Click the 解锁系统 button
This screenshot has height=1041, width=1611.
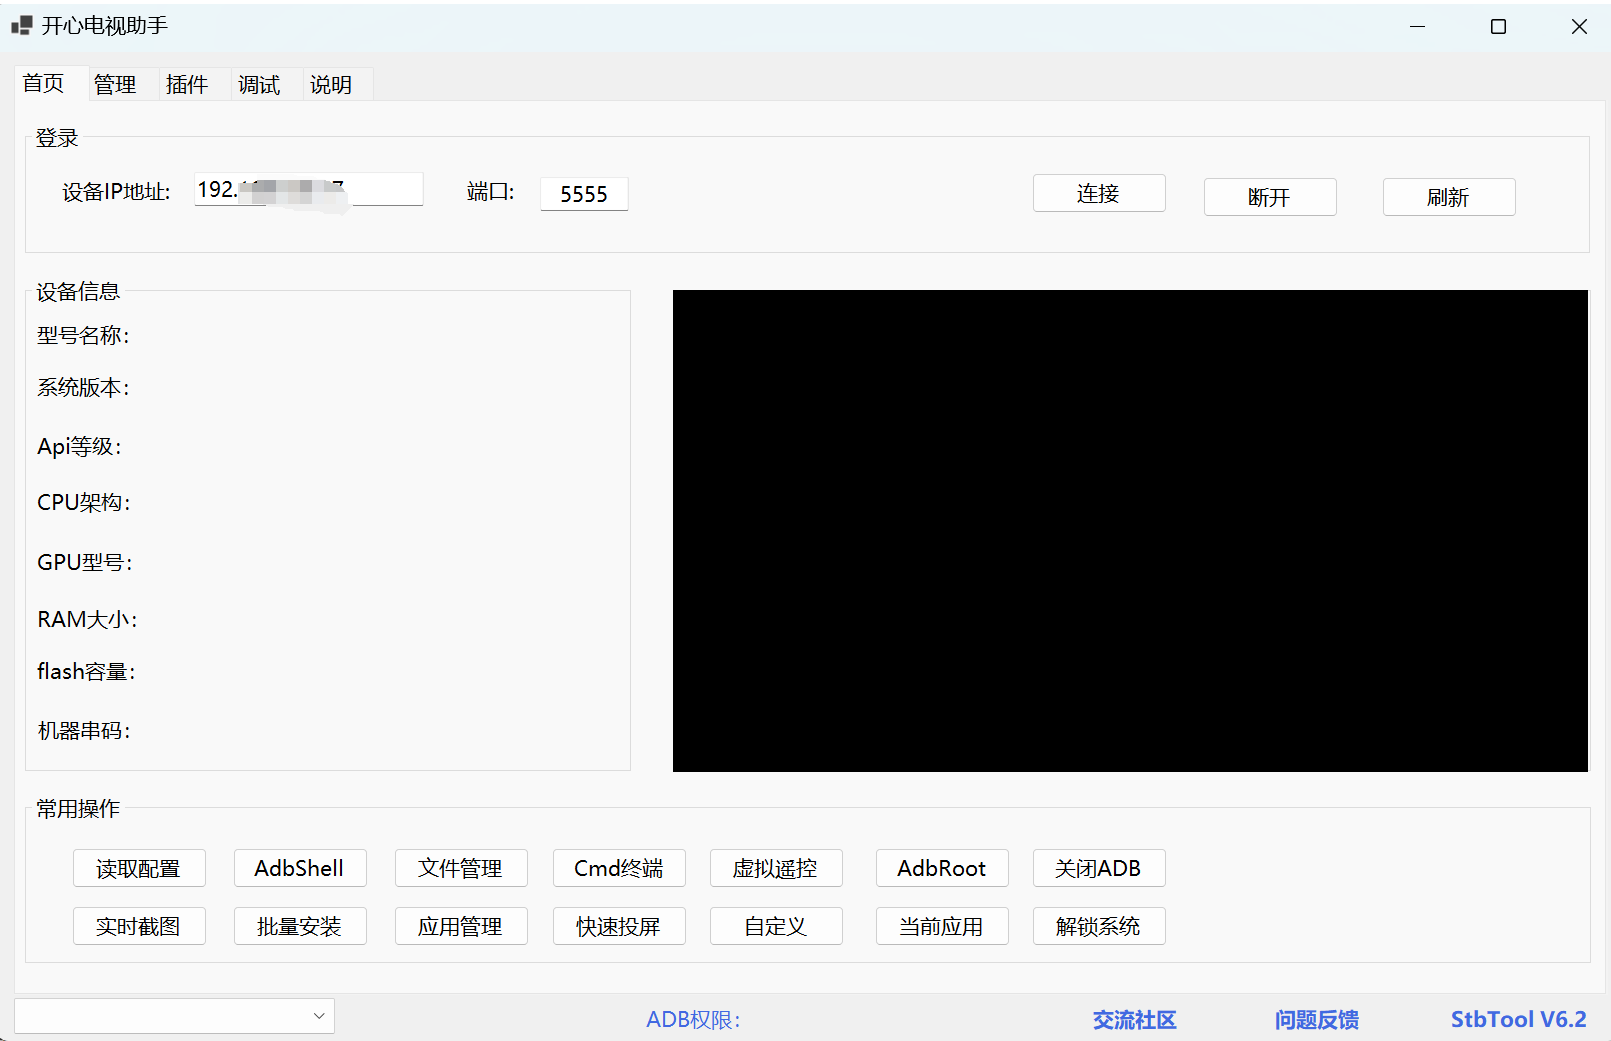1099,926
